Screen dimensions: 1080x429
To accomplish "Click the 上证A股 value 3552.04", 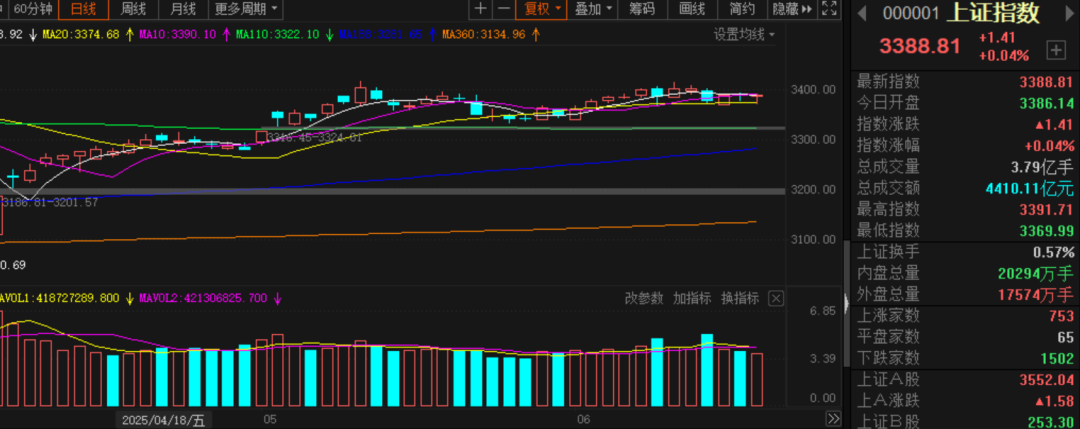I will click(x=1046, y=379).
